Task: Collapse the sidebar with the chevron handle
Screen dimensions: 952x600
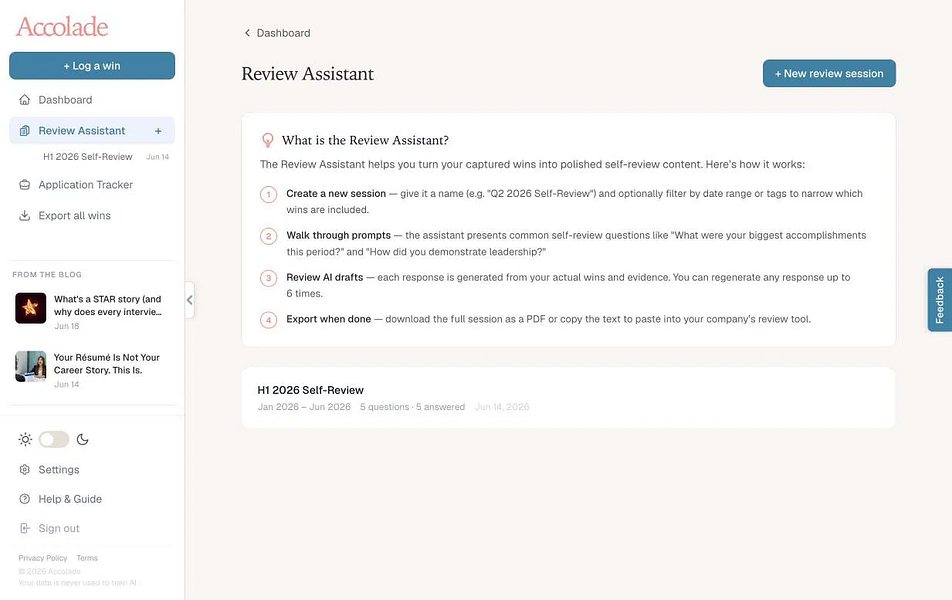Action: (189, 300)
